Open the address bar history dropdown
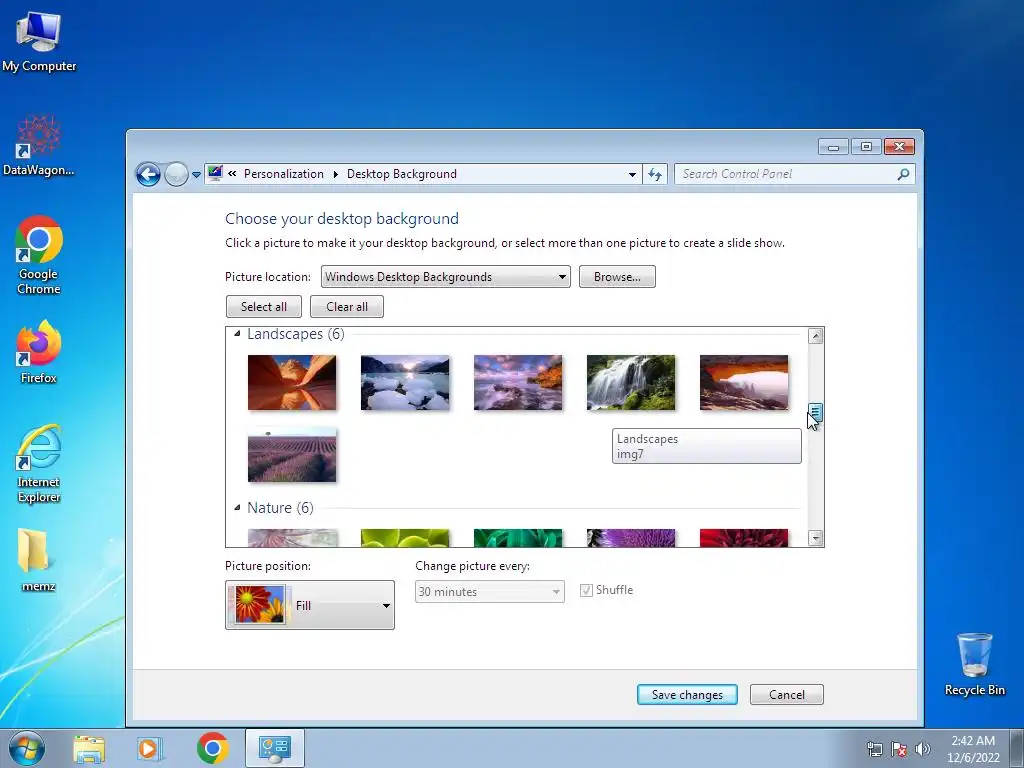The height and width of the screenshot is (768, 1024). pos(632,174)
